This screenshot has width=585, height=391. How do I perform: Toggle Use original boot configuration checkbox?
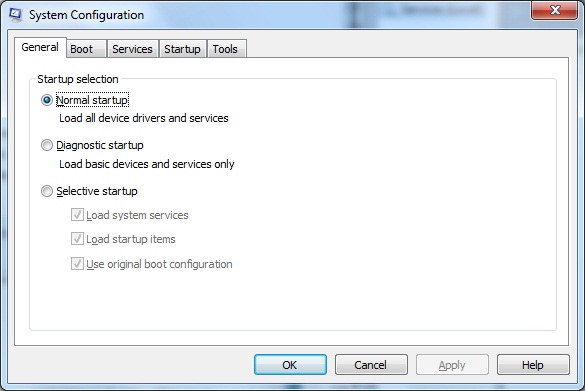click(x=77, y=264)
